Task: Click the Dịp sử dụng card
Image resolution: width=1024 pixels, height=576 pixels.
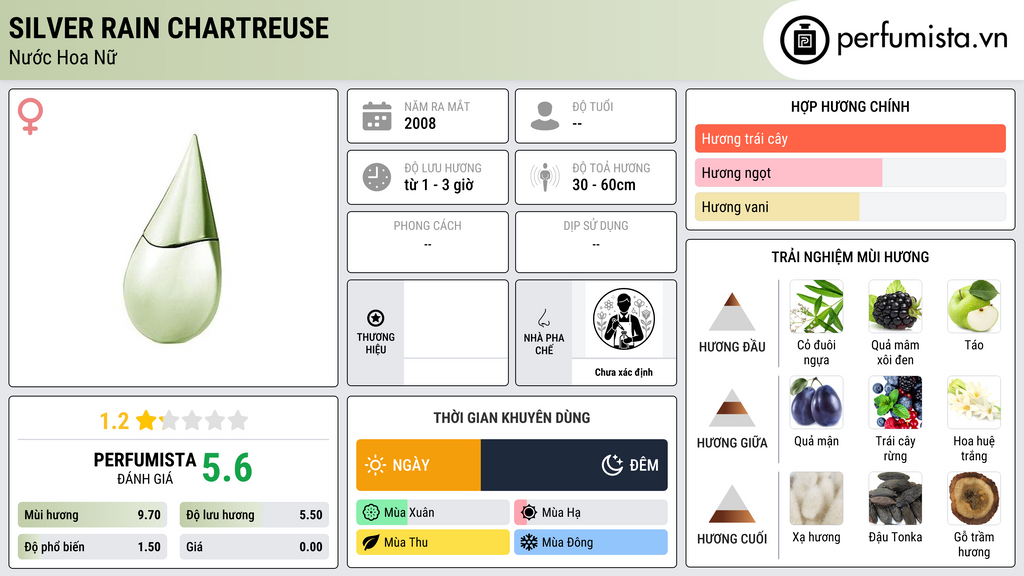Action: pos(596,242)
